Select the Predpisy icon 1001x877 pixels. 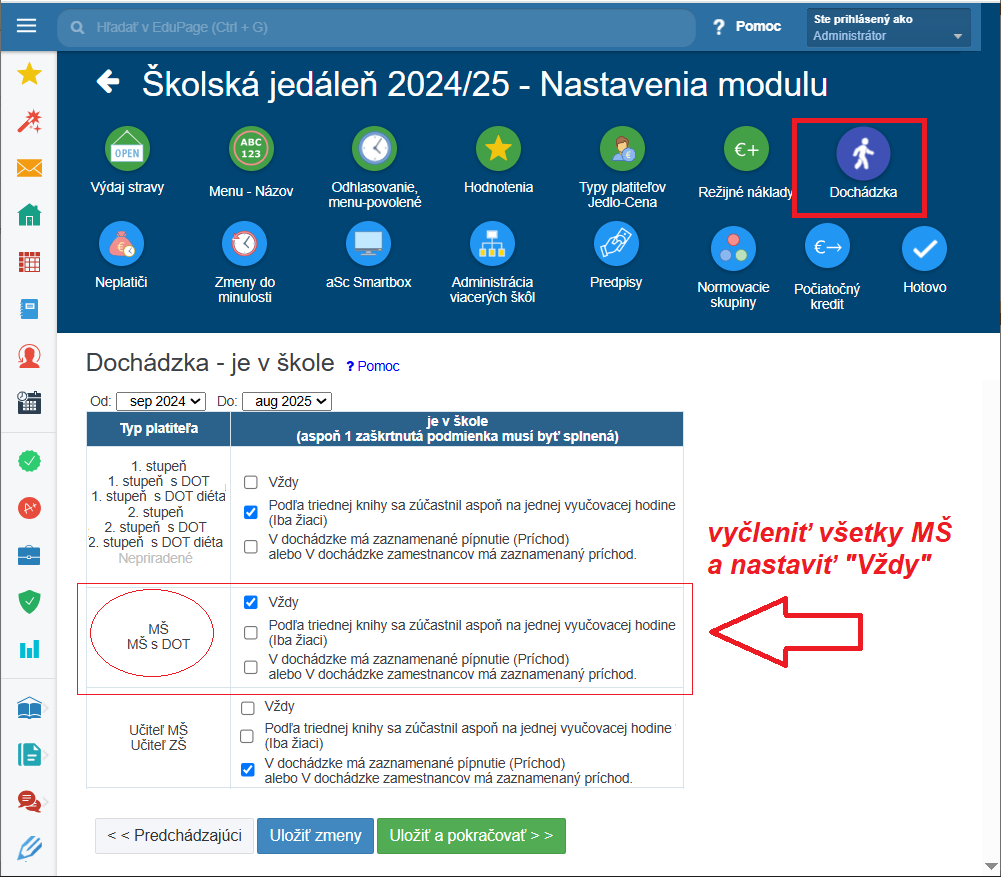coord(616,244)
